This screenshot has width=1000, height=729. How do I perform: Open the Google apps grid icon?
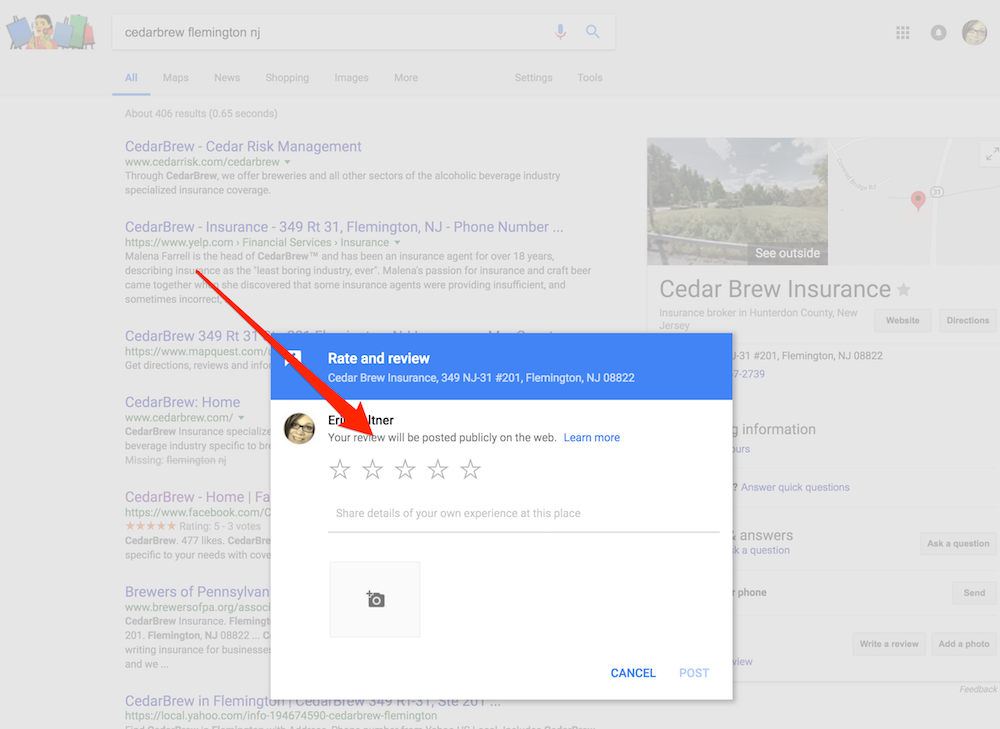(902, 33)
